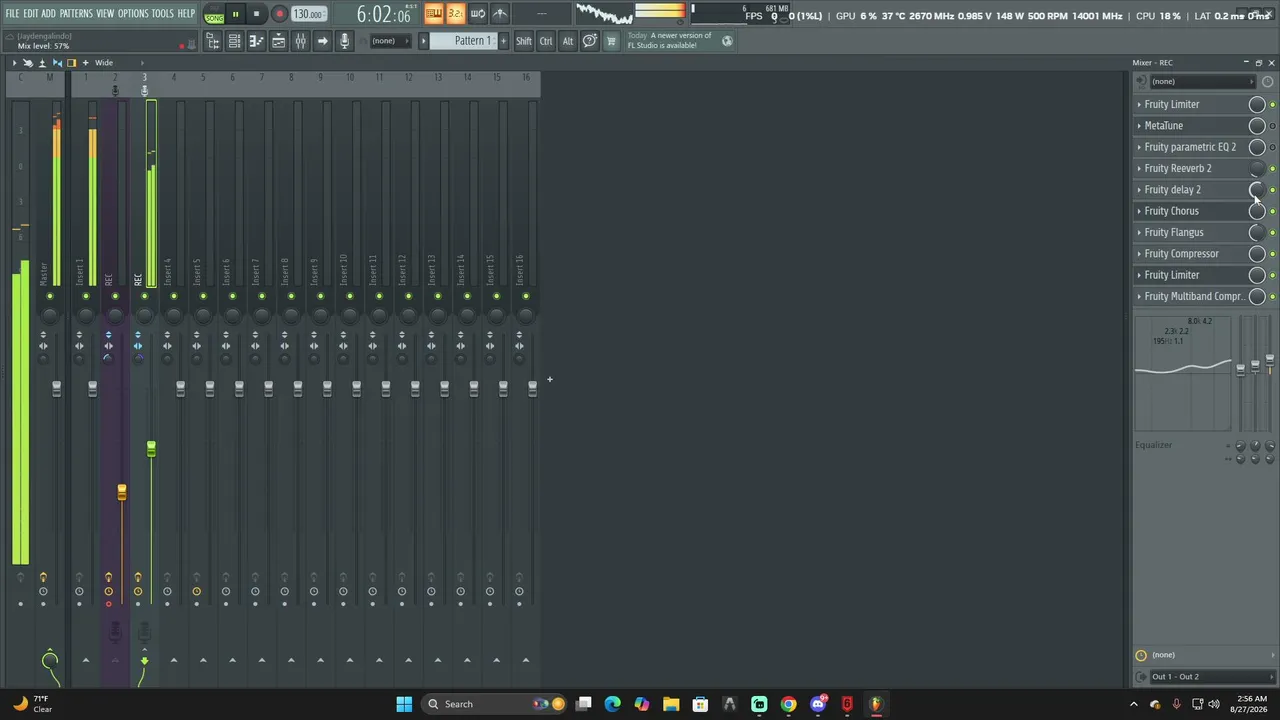The width and height of the screenshot is (1280, 720).
Task: Open the ADD menu
Action: click(48, 14)
